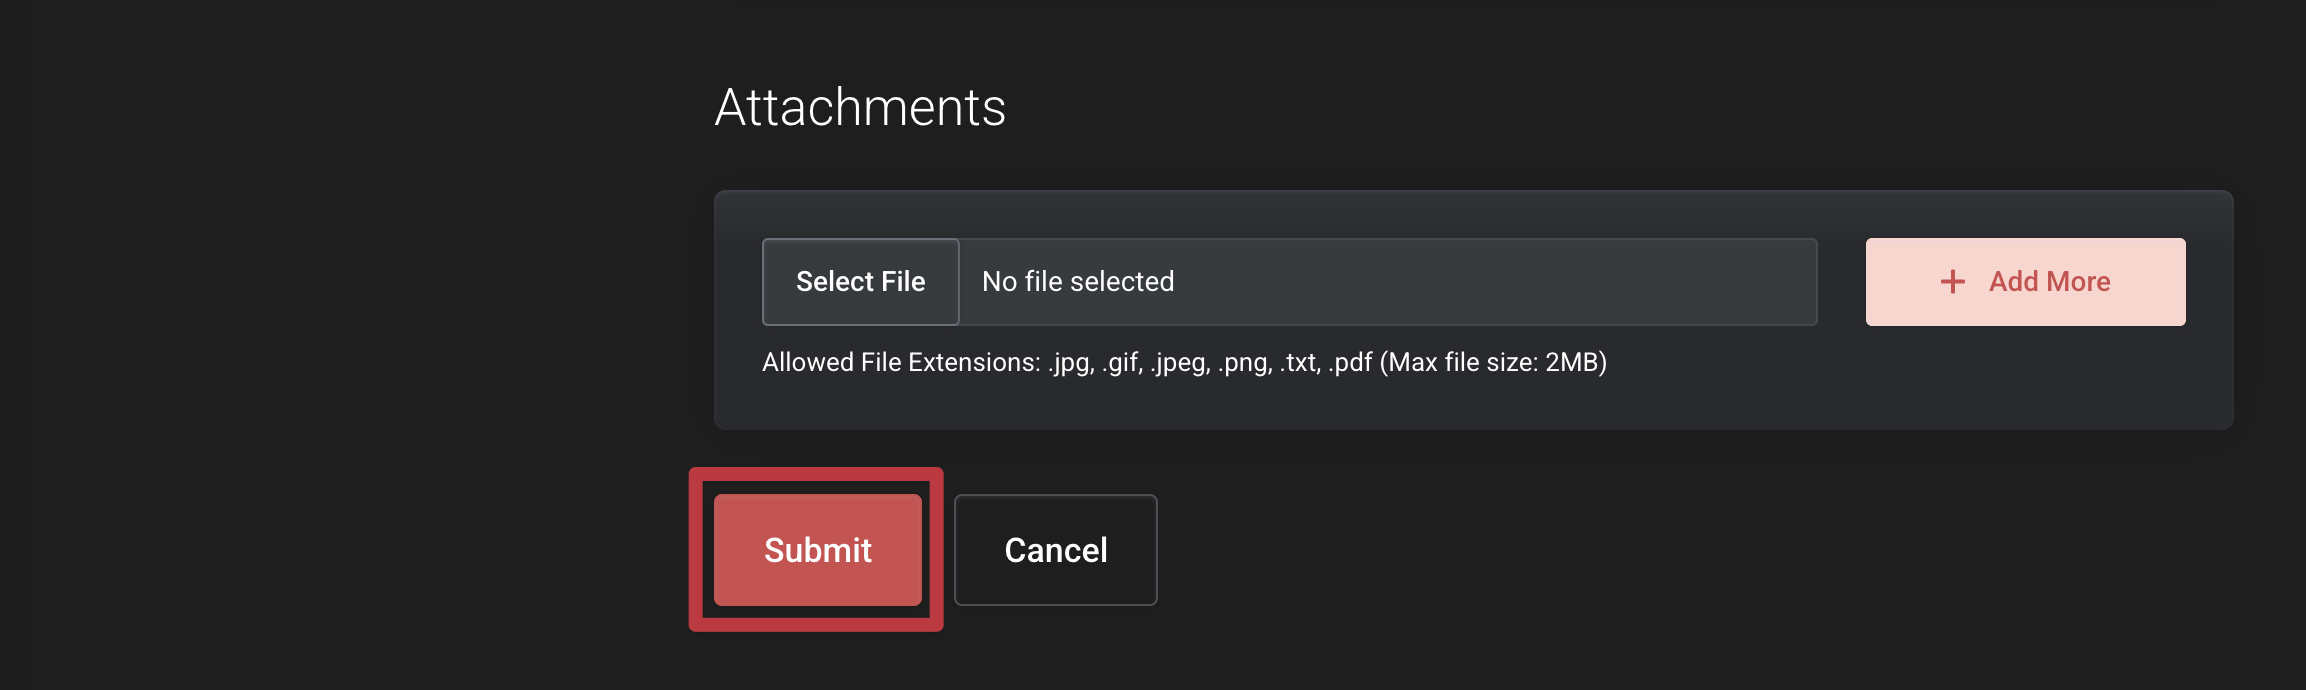This screenshot has width=2306, height=690.
Task: Click the ".jpg" extension in the hint
Action: [1070, 362]
